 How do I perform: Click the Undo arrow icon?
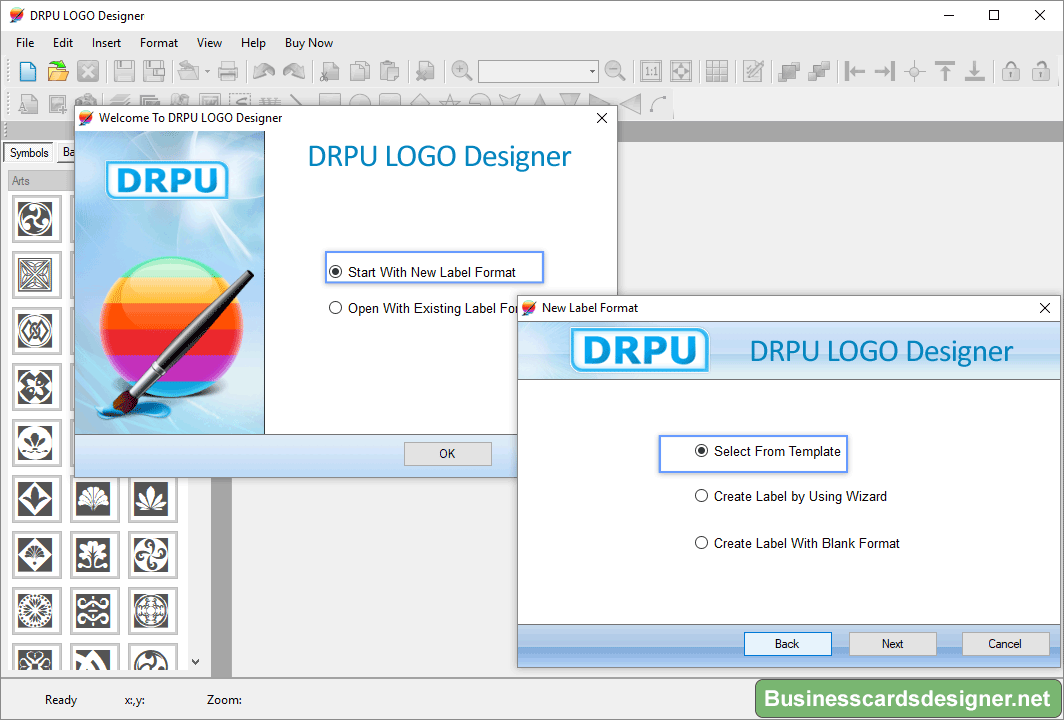263,71
